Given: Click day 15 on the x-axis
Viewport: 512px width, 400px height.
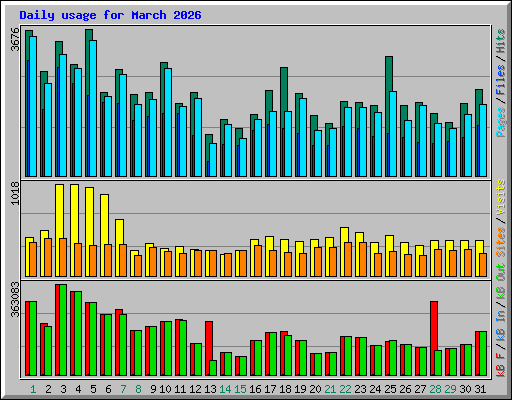Looking at the screenshot, I should click(x=240, y=389).
